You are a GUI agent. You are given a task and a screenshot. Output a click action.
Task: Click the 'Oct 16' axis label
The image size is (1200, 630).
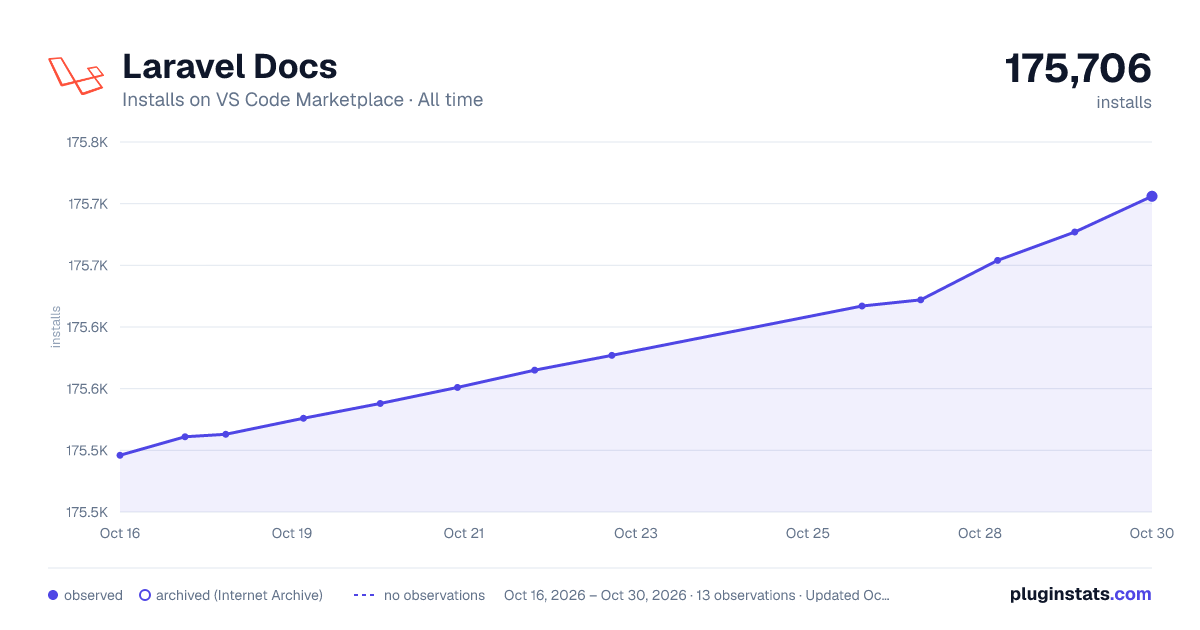[x=120, y=533]
